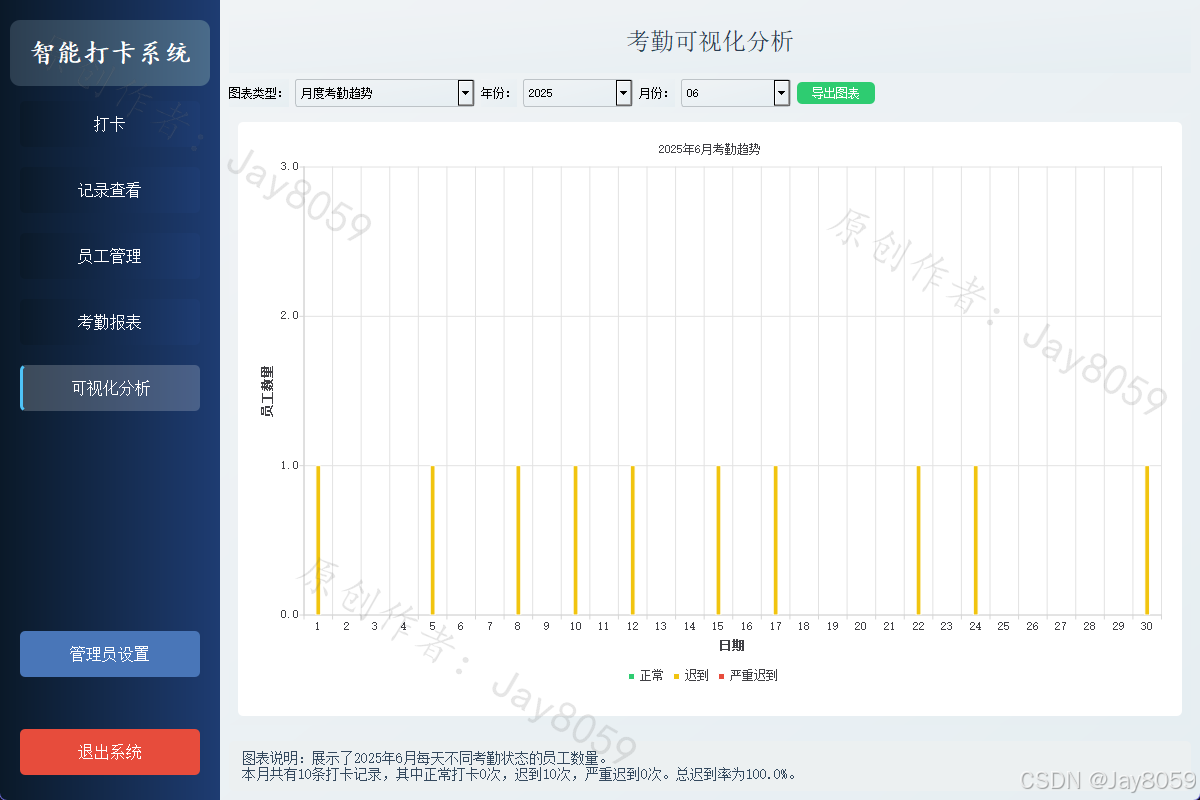Click the yellow bar for day 17
This screenshot has width=1200, height=800.
pos(775,540)
